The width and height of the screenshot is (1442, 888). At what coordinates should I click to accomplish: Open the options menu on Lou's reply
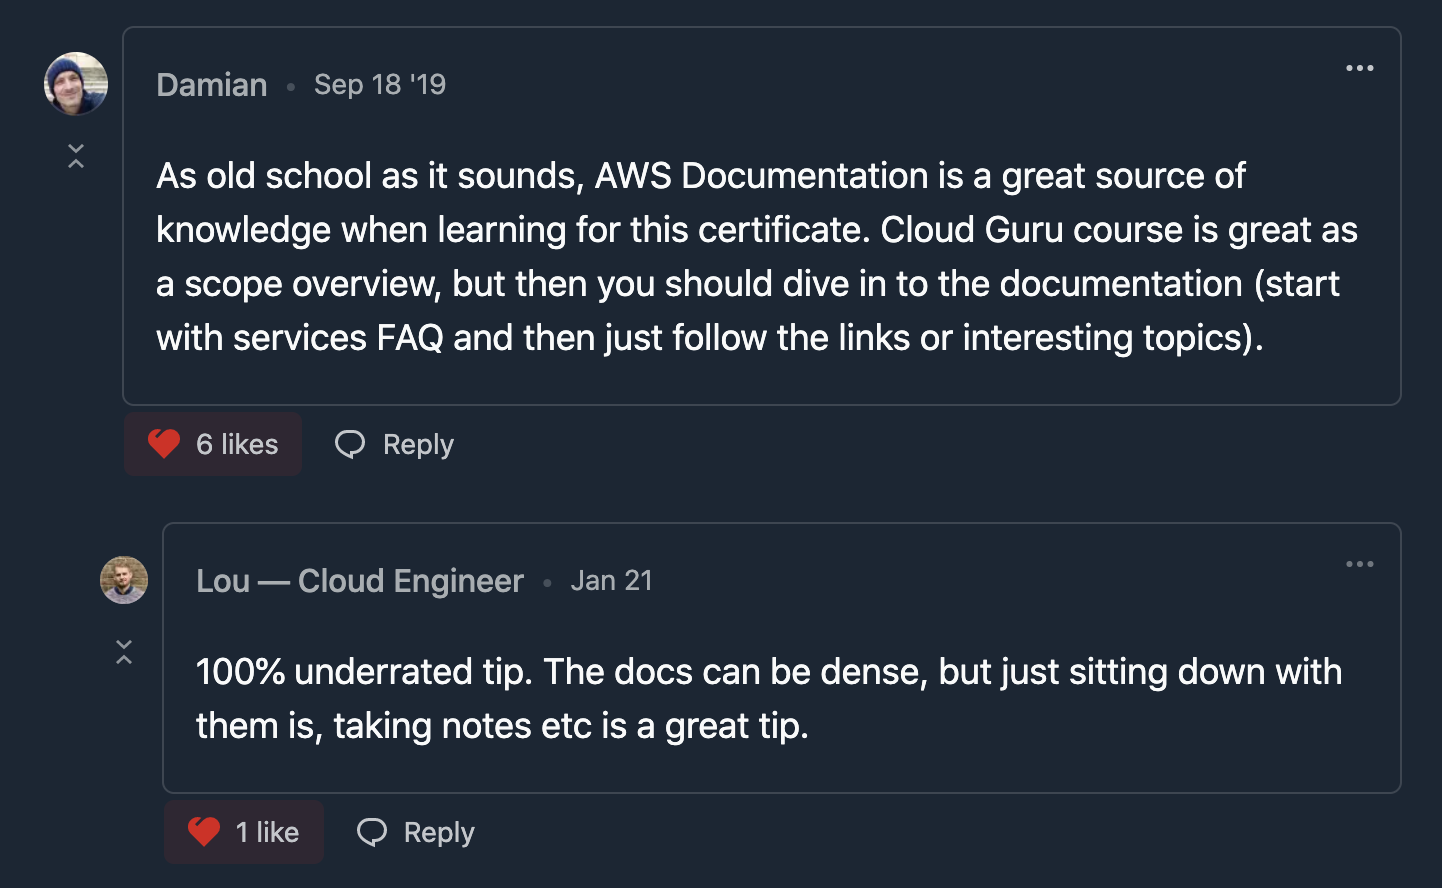point(1359,564)
